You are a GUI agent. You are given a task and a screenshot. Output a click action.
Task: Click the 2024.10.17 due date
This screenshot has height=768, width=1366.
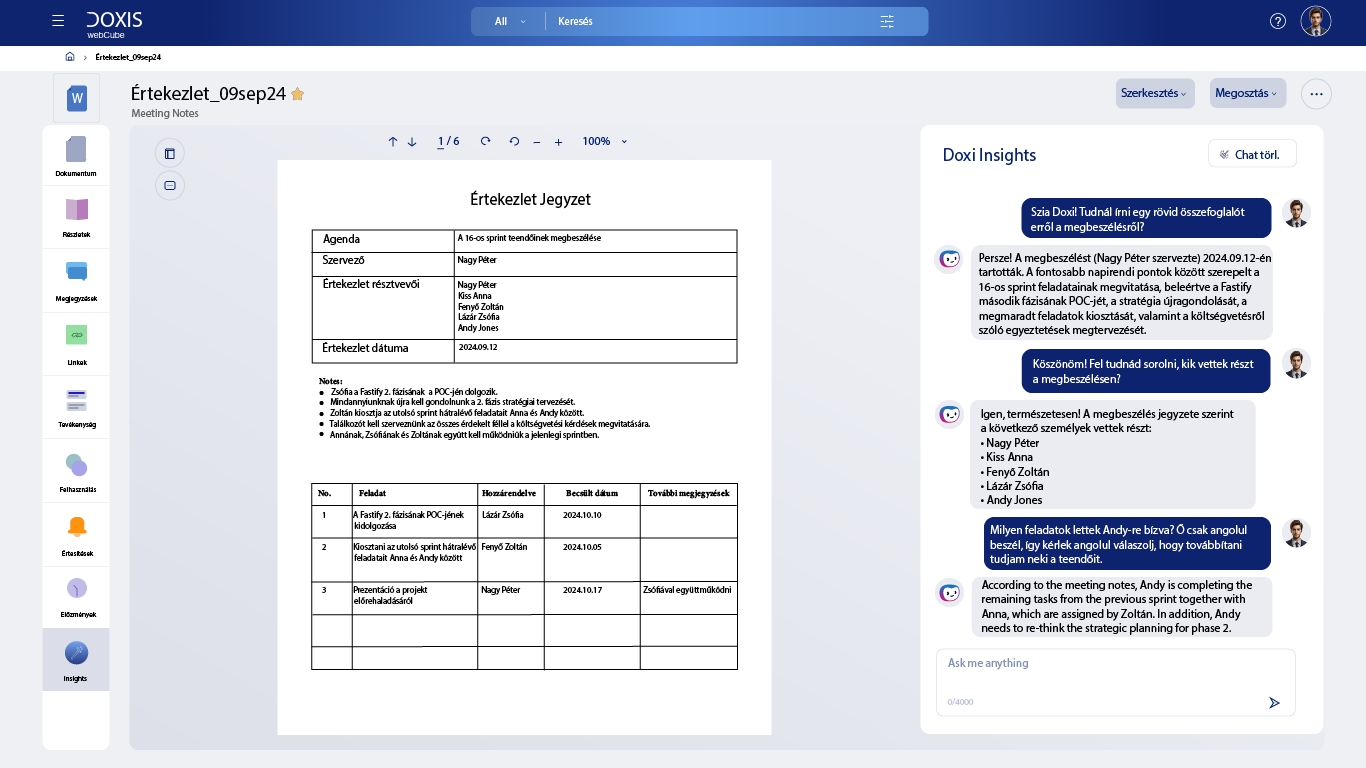[x=582, y=590]
